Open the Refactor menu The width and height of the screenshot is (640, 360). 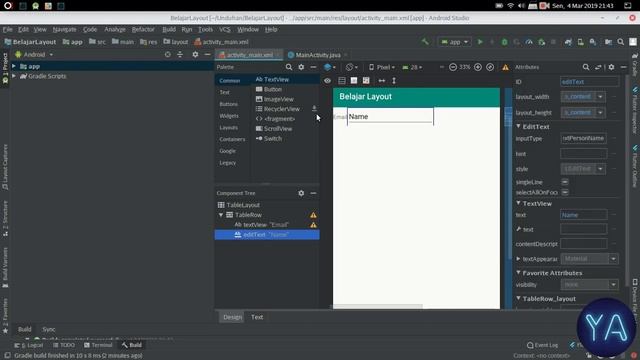[x=143, y=29]
